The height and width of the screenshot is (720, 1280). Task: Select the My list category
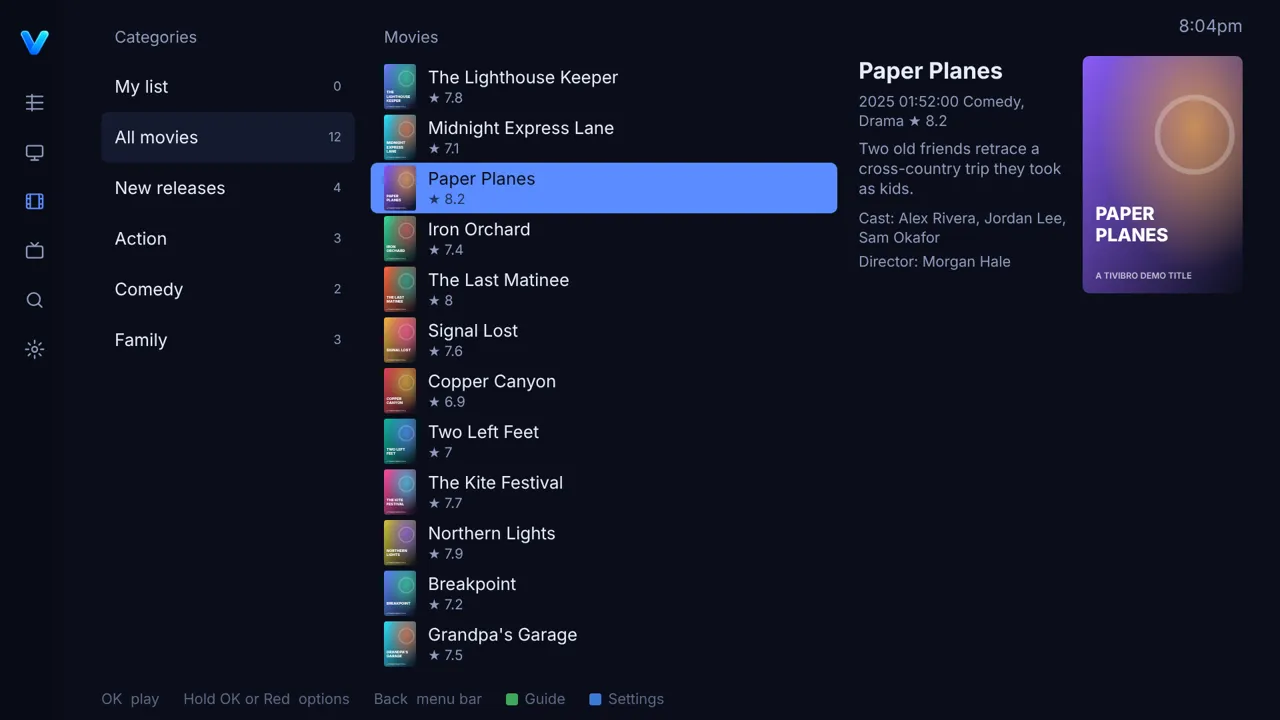[x=228, y=87]
